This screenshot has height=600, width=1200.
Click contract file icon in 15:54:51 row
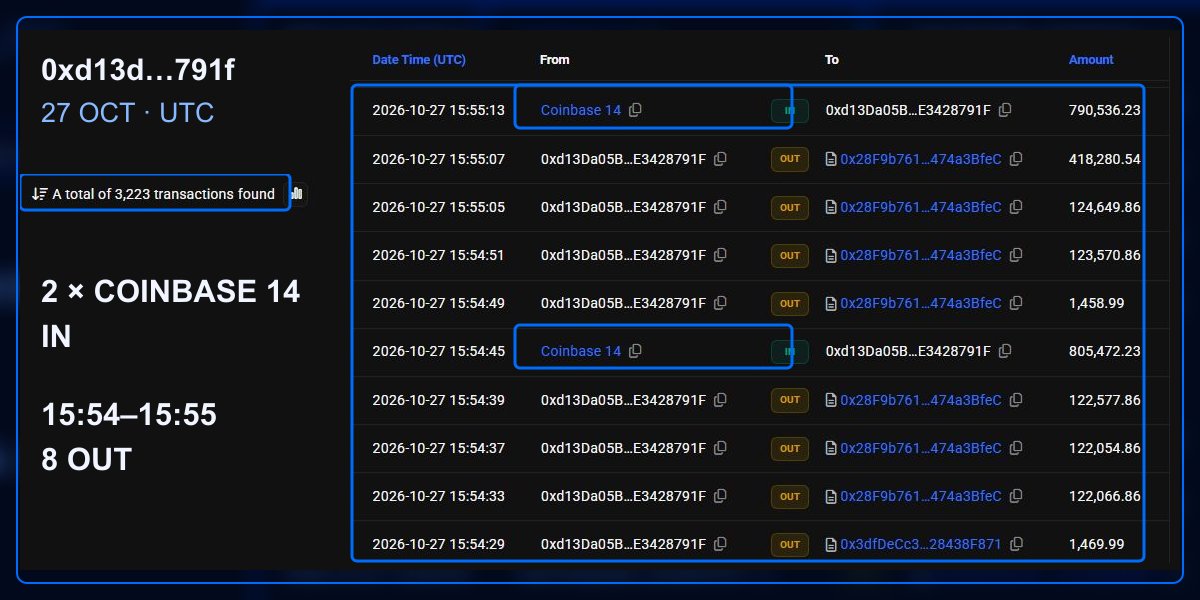coord(831,255)
